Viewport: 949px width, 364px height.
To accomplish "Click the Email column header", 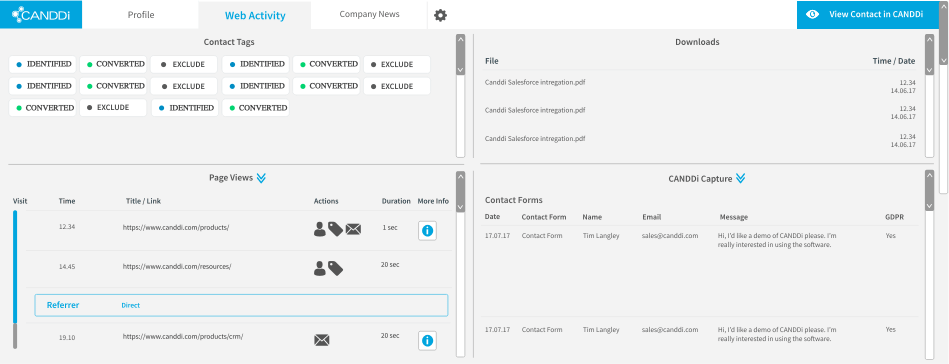I will click(652, 217).
